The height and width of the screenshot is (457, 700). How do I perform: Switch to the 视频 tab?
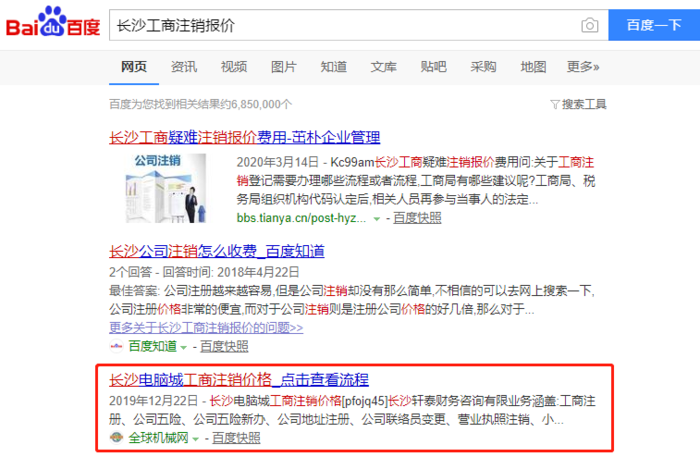pos(234,67)
